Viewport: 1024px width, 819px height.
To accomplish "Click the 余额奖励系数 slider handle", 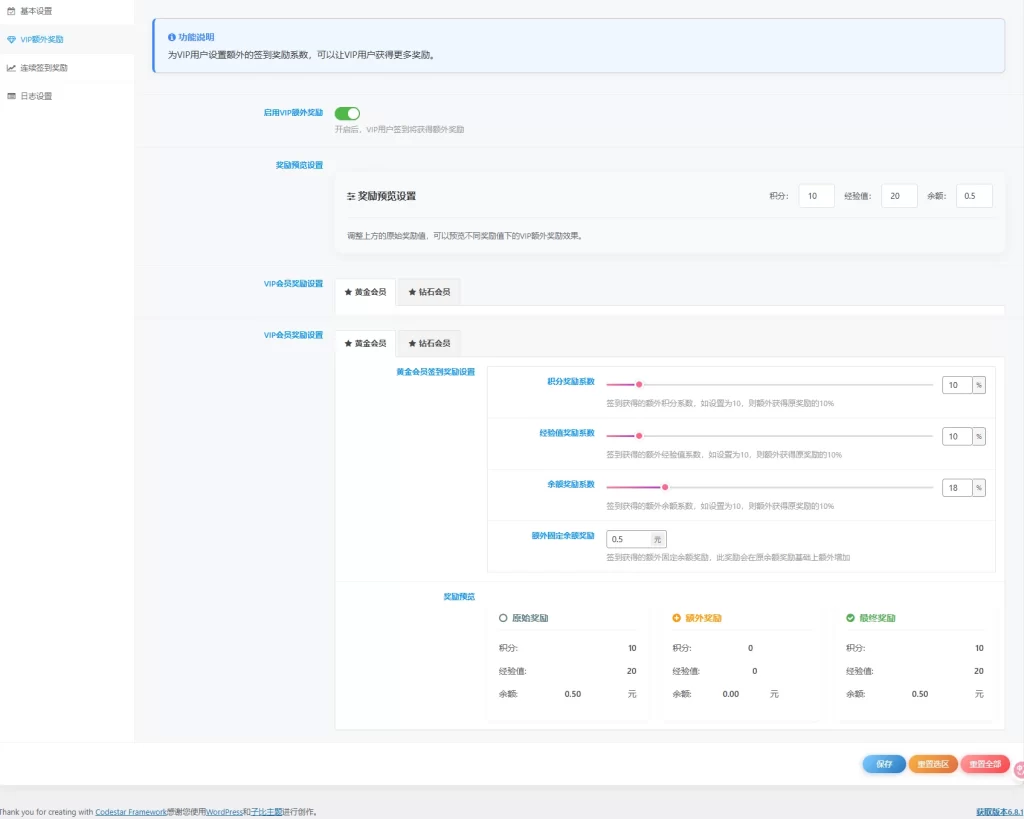I will [665, 487].
